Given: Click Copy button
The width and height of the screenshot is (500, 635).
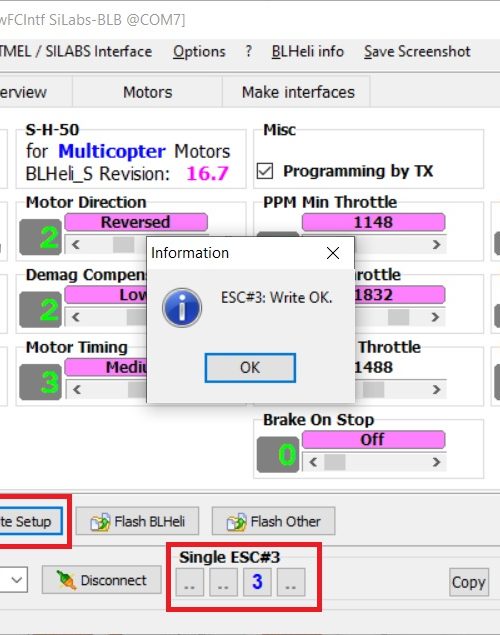Looking at the screenshot, I should [x=468, y=582].
